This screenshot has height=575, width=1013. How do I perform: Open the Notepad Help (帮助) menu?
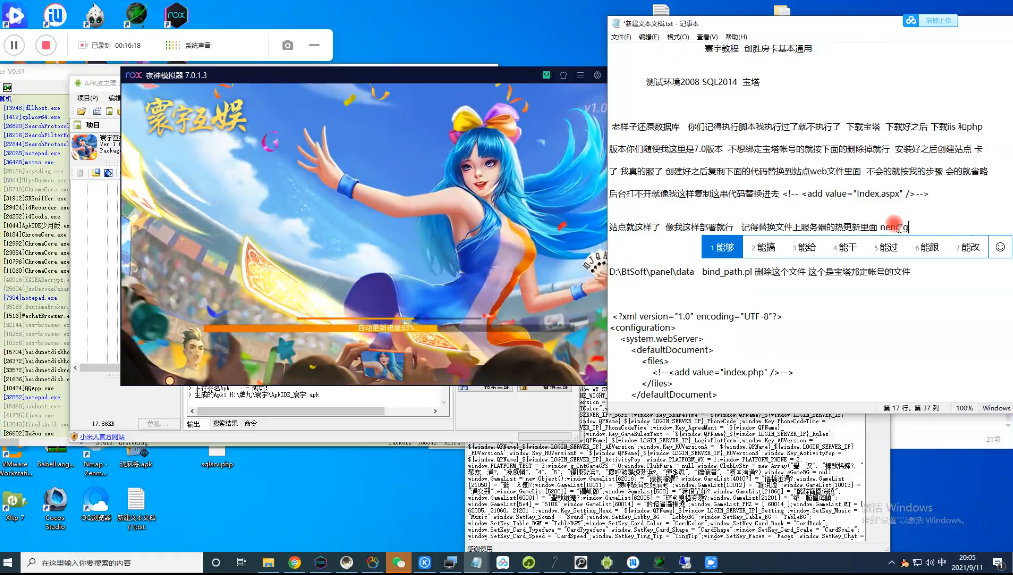click(x=736, y=37)
